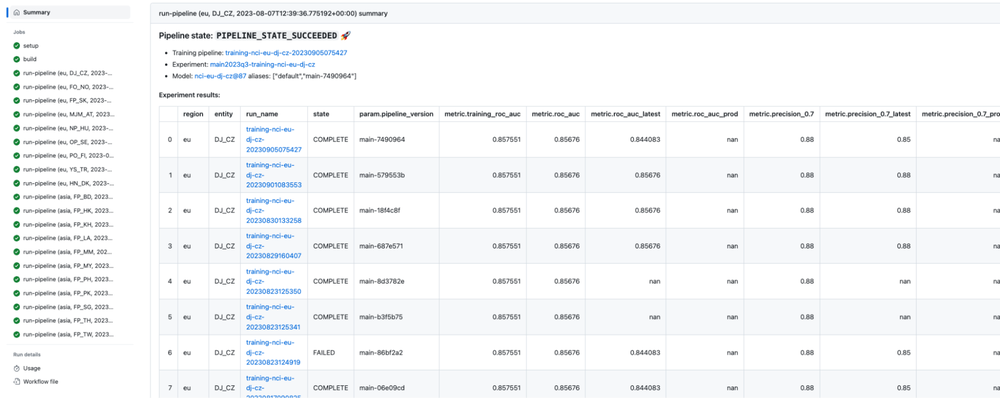
Task: Open training pipeline training-nci-eu-dj-cz-20230905075427 link
Action: click(x=286, y=53)
